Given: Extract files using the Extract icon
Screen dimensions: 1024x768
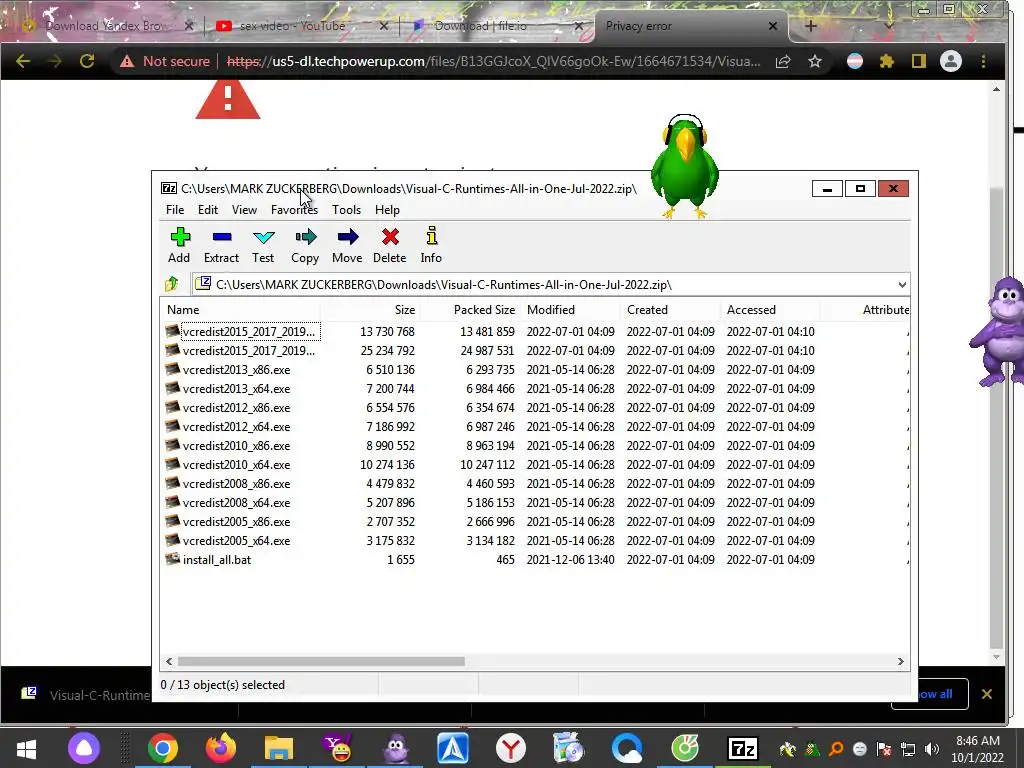Looking at the screenshot, I should (221, 236).
